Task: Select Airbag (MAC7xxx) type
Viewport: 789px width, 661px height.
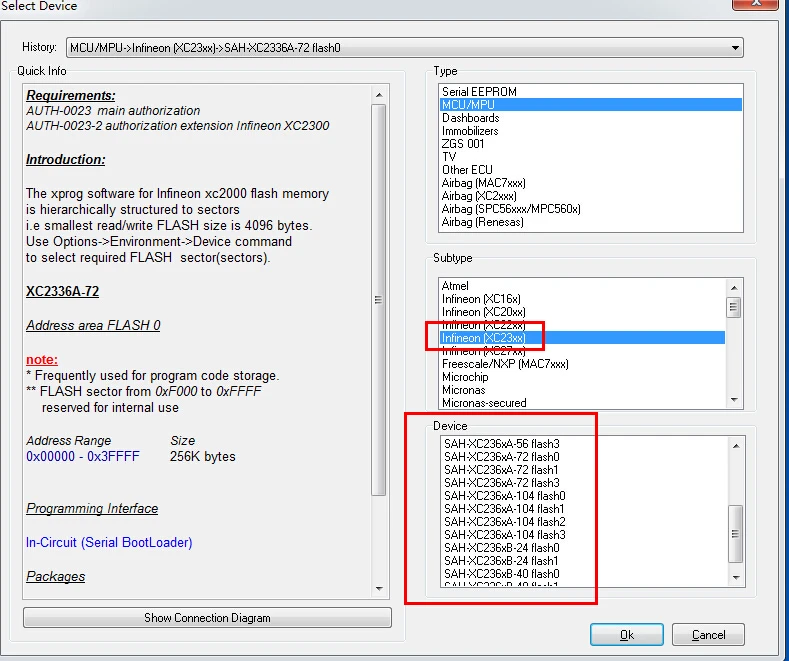Action: (590, 183)
